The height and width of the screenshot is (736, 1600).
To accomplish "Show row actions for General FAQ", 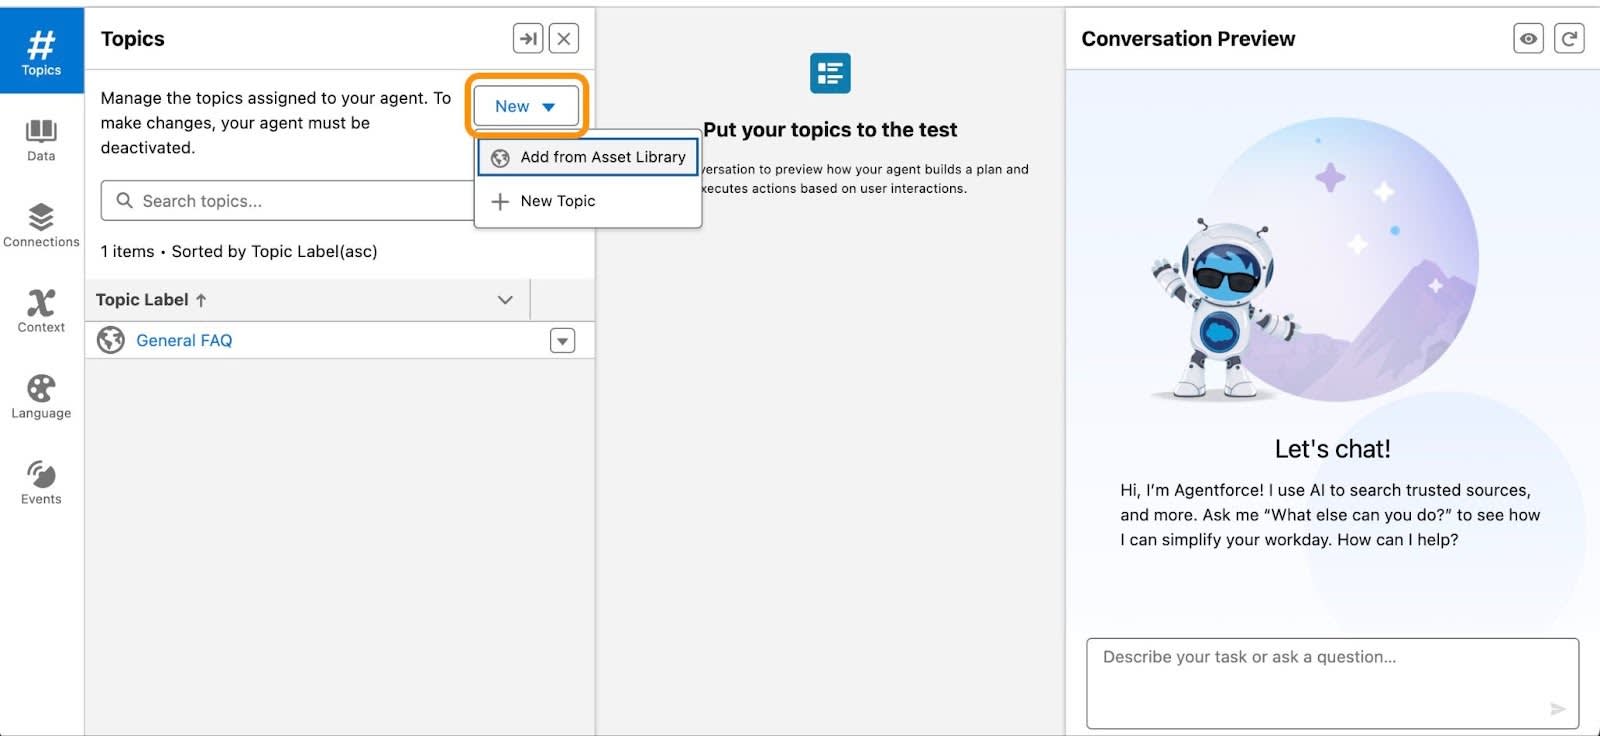I will [x=563, y=341].
